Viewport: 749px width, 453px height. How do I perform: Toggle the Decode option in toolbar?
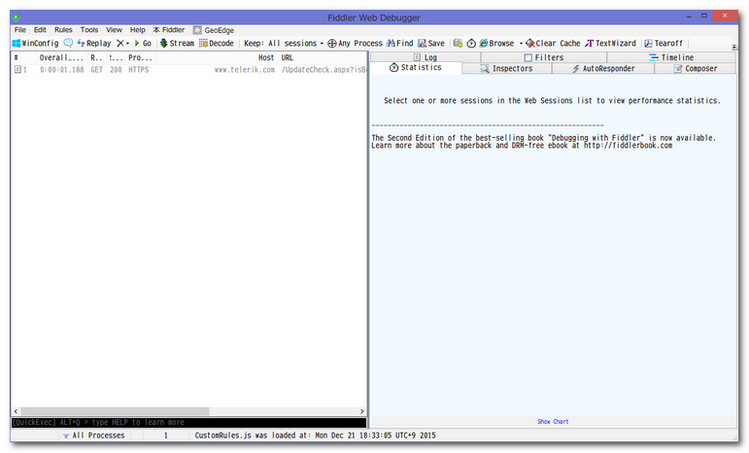(x=216, y=43)
